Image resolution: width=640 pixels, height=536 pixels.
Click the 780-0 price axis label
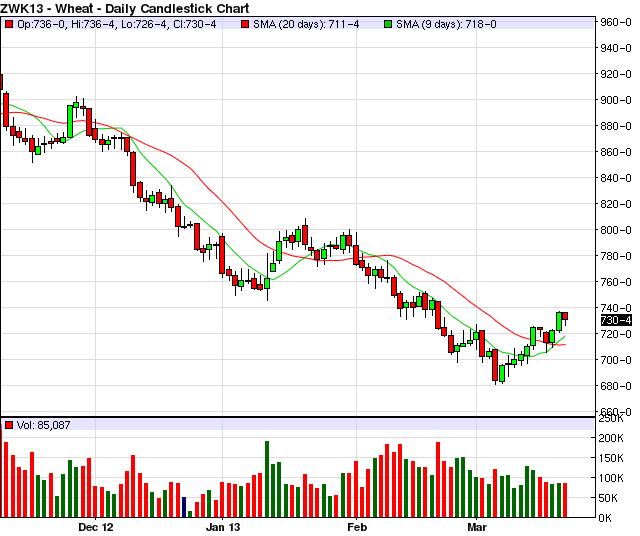pos(616,256)
